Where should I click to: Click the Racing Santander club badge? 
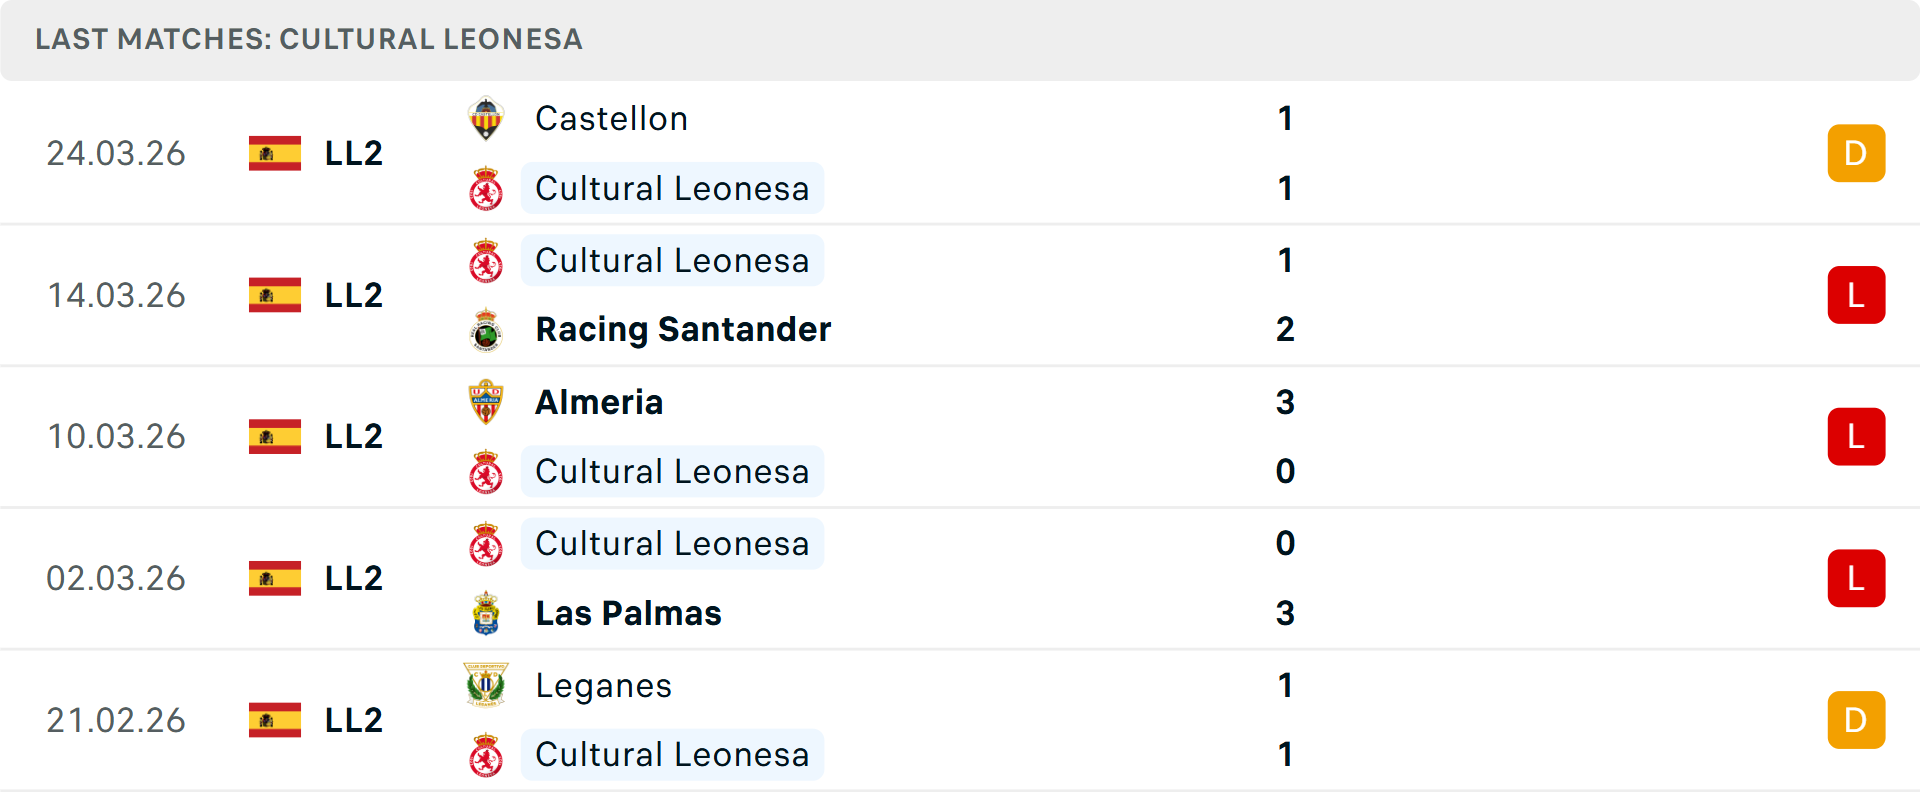tap(487, 330)
